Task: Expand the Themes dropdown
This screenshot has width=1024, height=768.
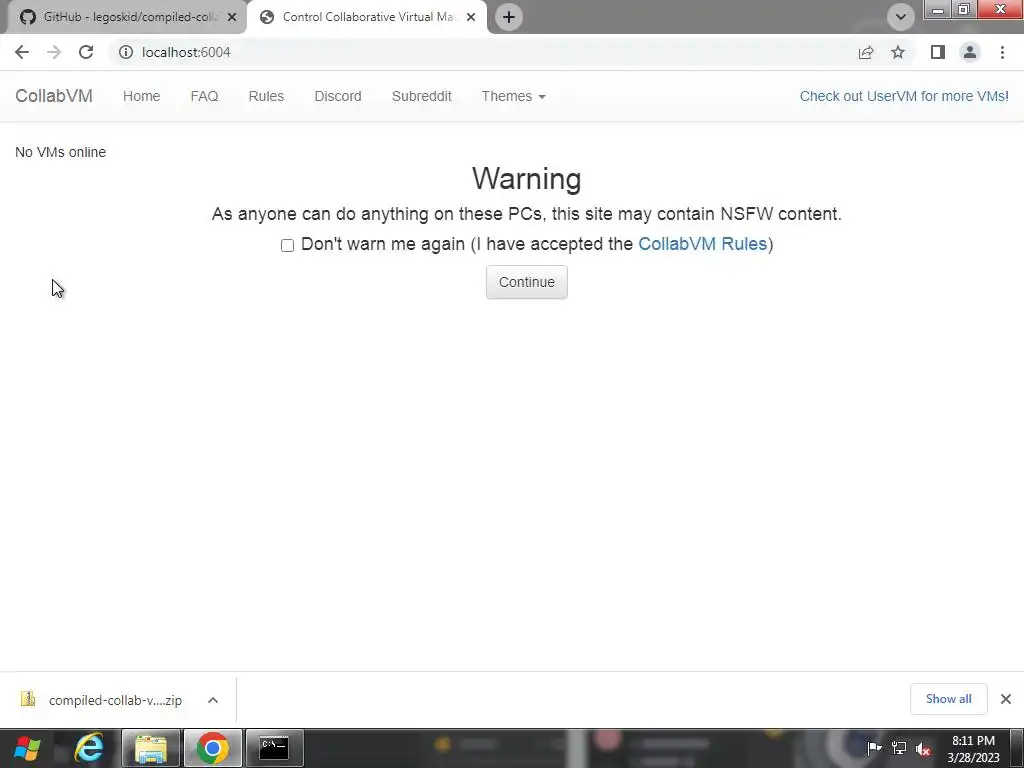Action: click(513, 96)
